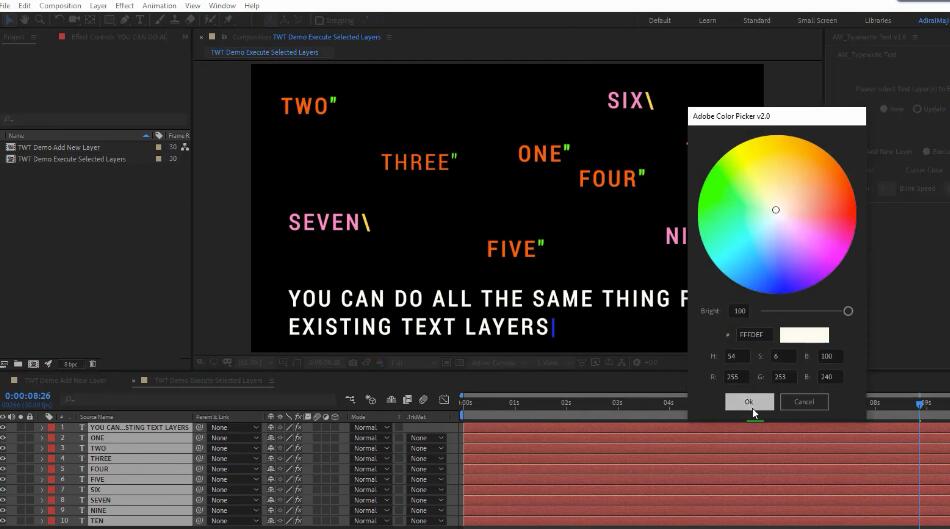Open the Composition menu
950x529 pixels.
click(60, 5)
